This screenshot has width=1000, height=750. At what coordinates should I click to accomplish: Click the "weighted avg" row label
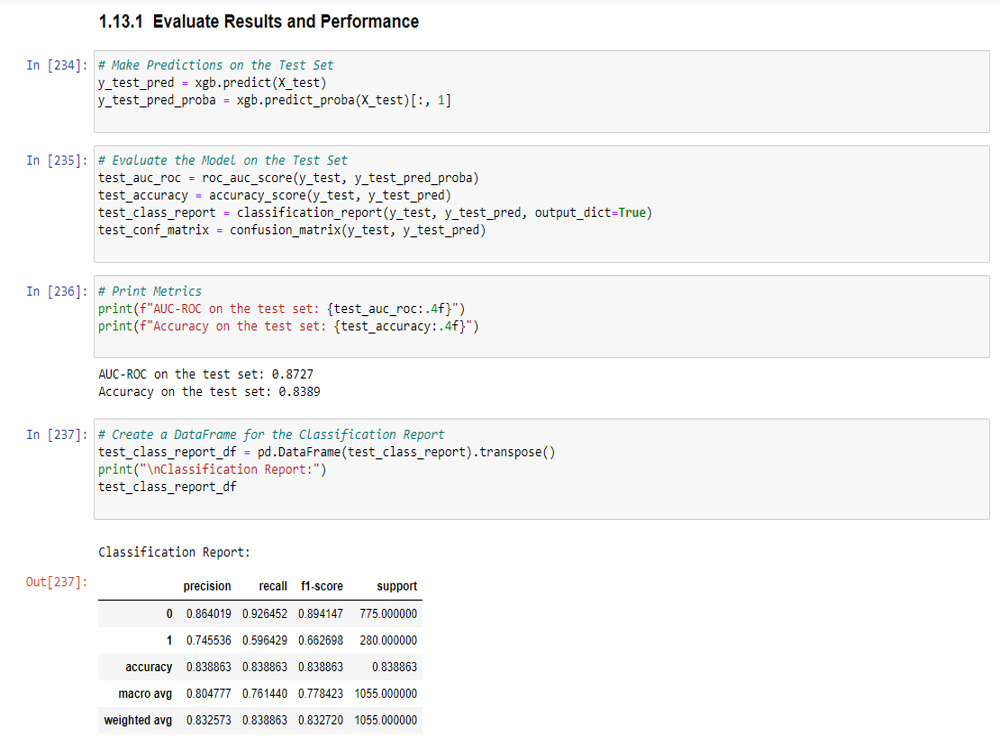click(138, 720)
